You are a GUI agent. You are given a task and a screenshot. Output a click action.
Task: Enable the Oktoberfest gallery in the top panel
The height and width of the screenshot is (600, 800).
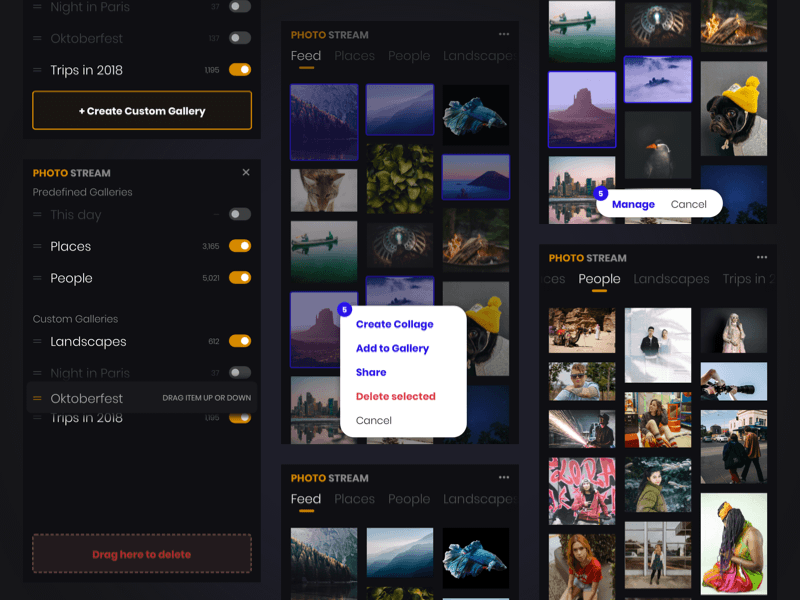coord(240,38)
